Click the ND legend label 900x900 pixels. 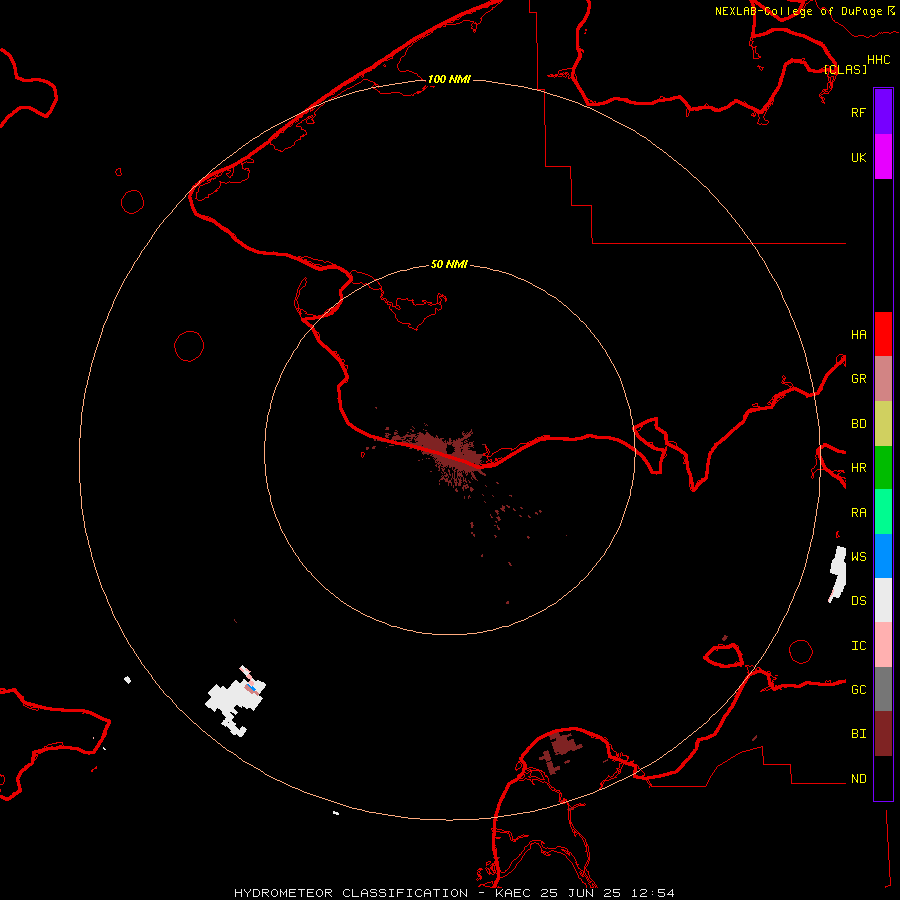pos(858,779)
